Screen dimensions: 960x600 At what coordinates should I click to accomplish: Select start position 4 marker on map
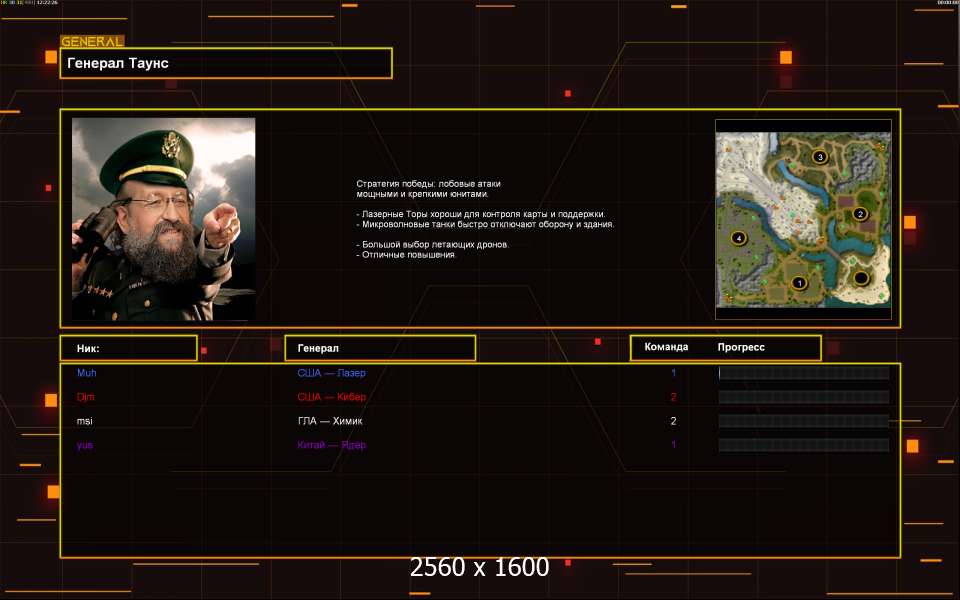739,238
